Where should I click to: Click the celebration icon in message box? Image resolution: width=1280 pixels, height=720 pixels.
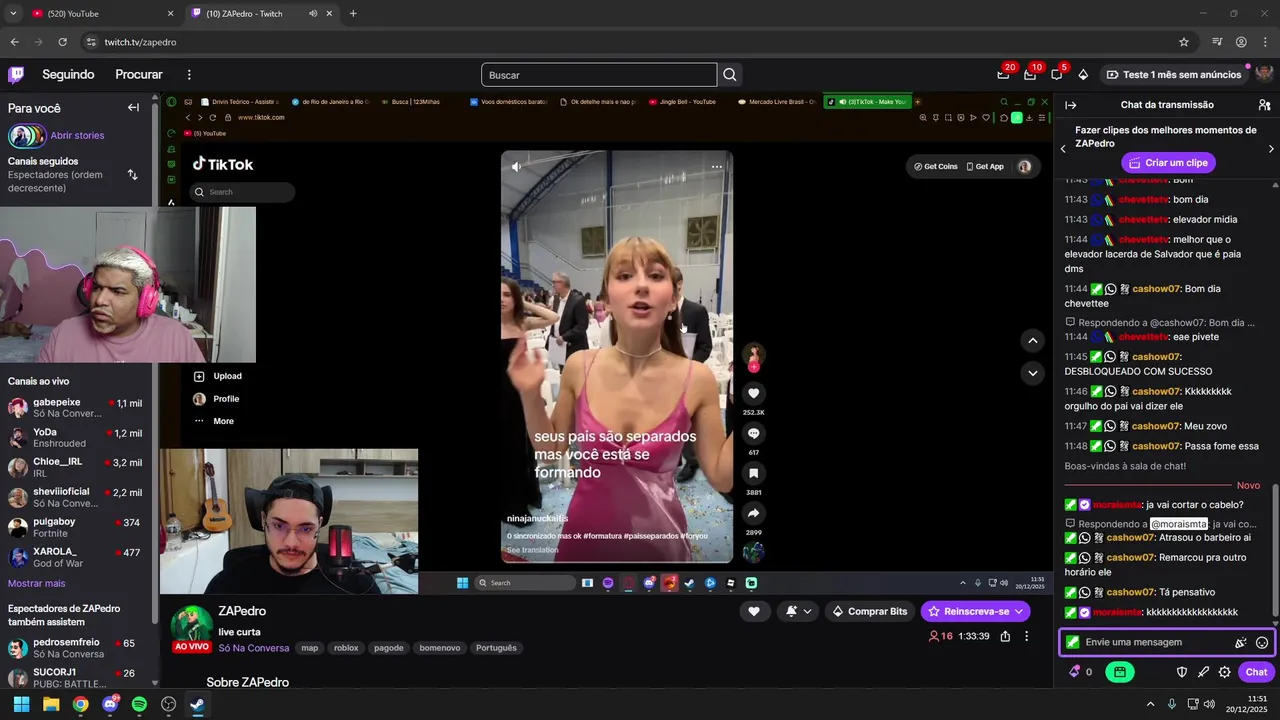point(1241,643)
